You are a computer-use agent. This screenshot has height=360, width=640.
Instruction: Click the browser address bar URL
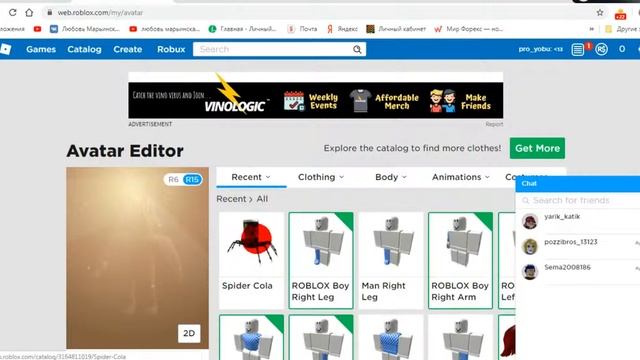coord(100,13)
